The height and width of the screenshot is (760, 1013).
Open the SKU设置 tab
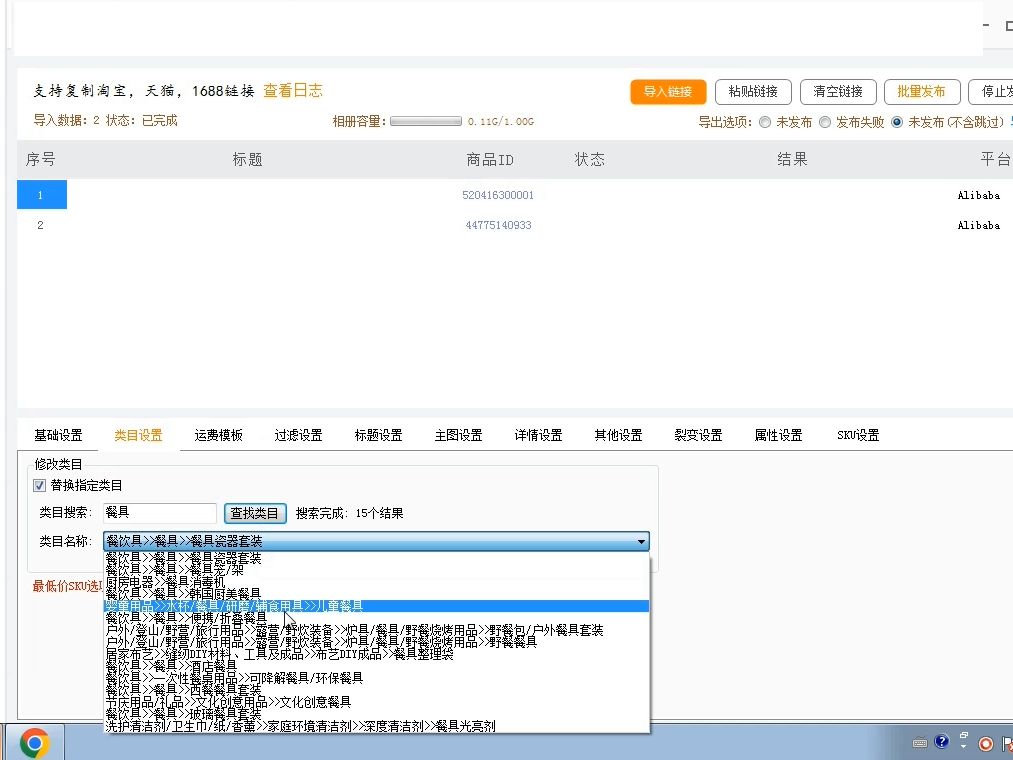click(x=857, y=435)
